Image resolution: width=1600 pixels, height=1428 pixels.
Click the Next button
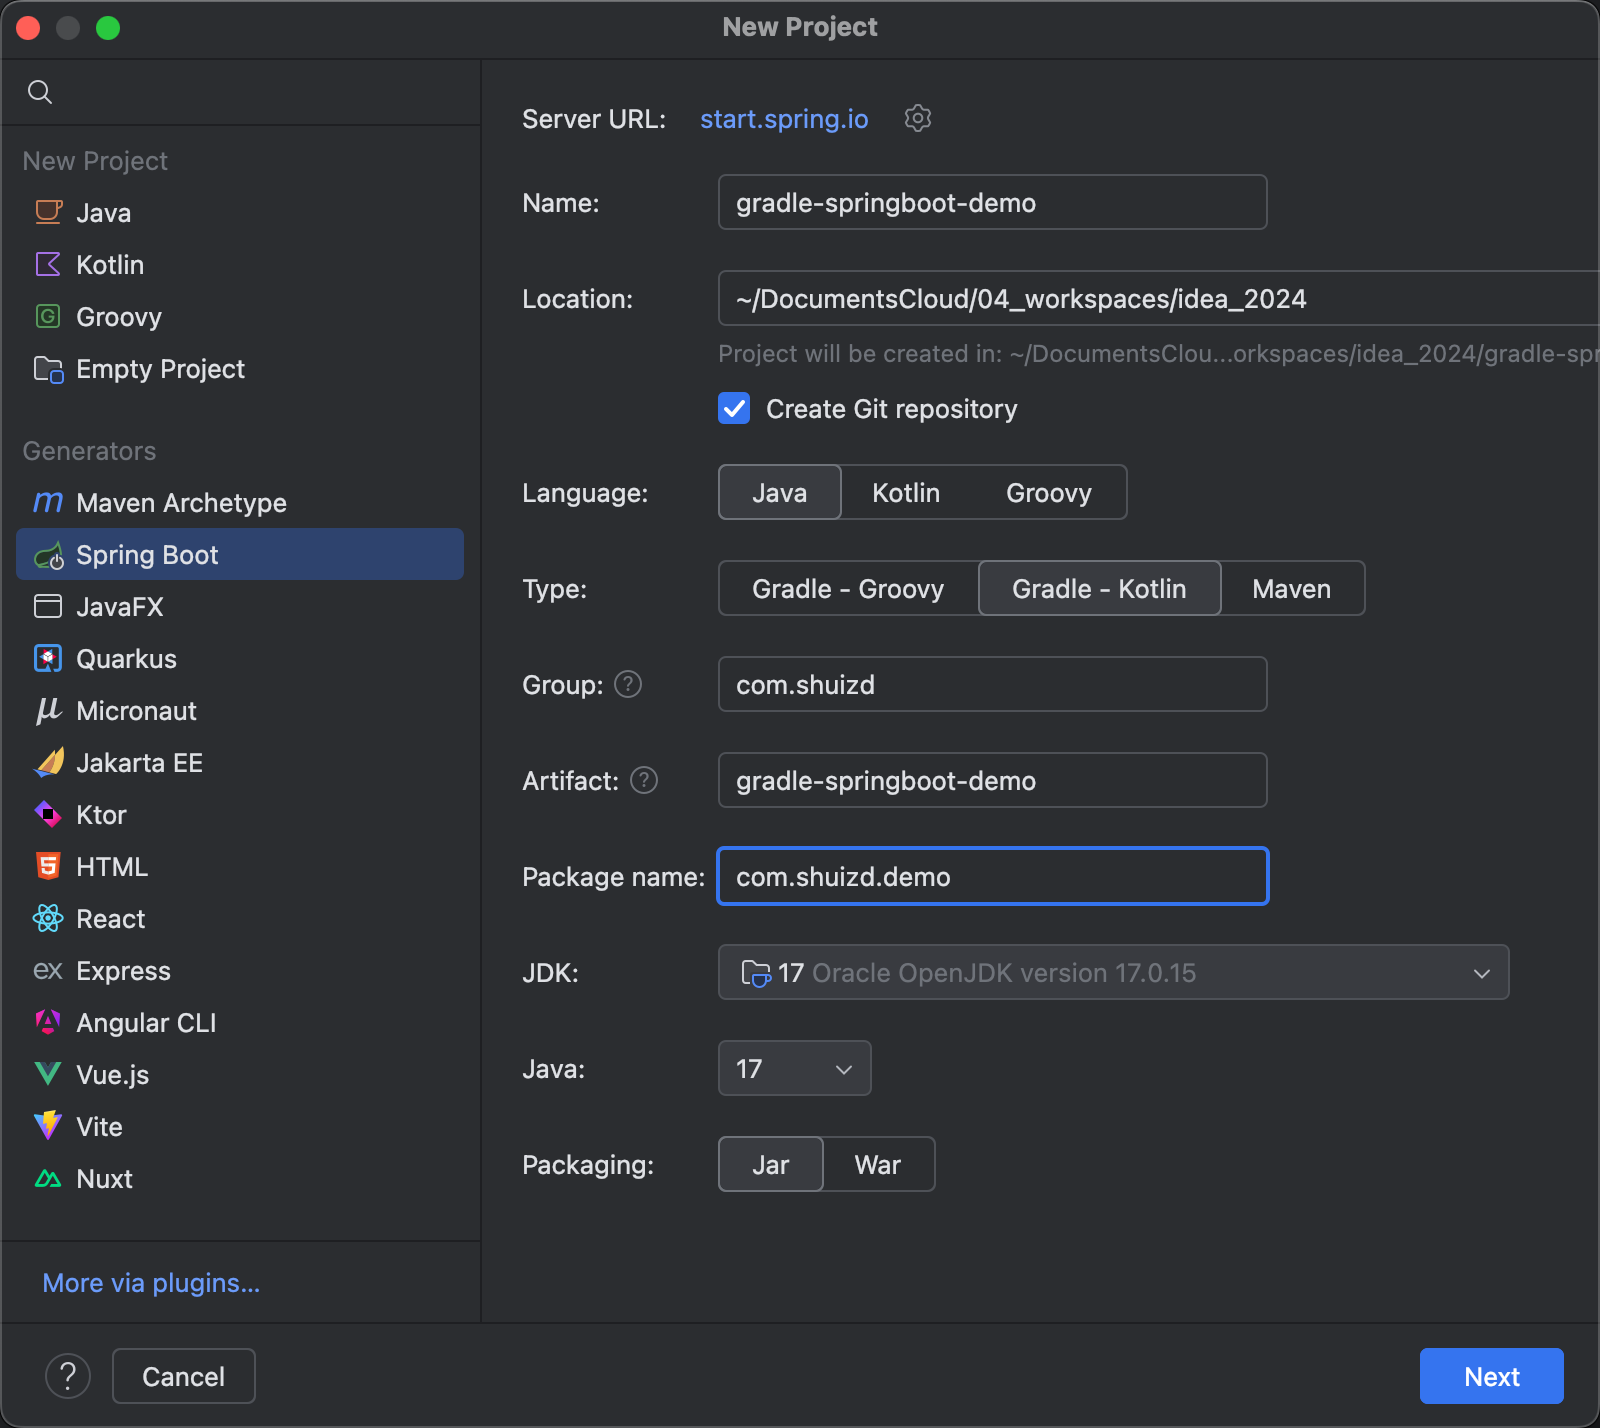(x=1492, y=1376)
